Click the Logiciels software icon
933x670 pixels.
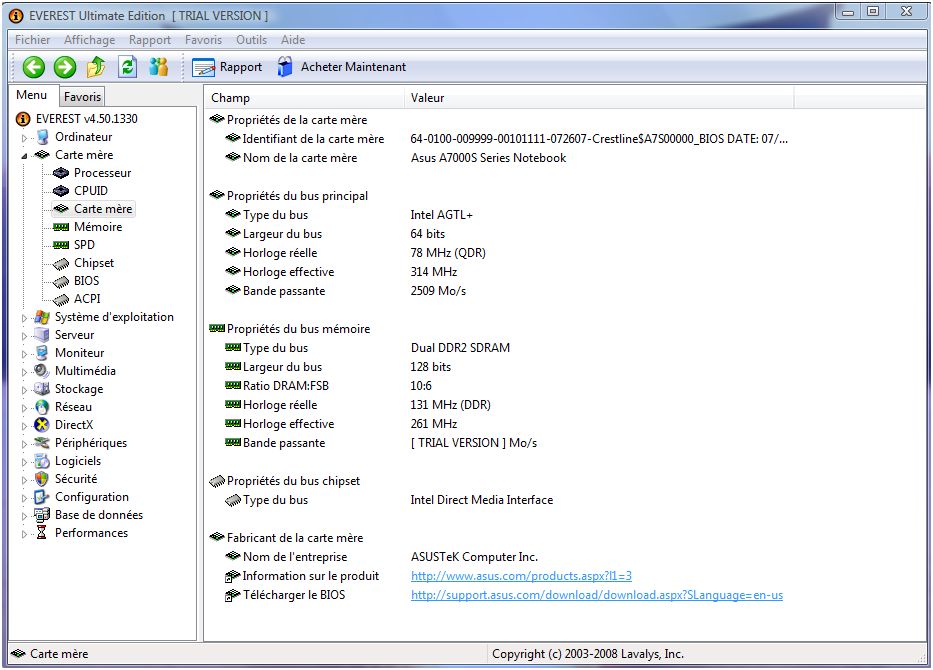(x=42, y=461)
